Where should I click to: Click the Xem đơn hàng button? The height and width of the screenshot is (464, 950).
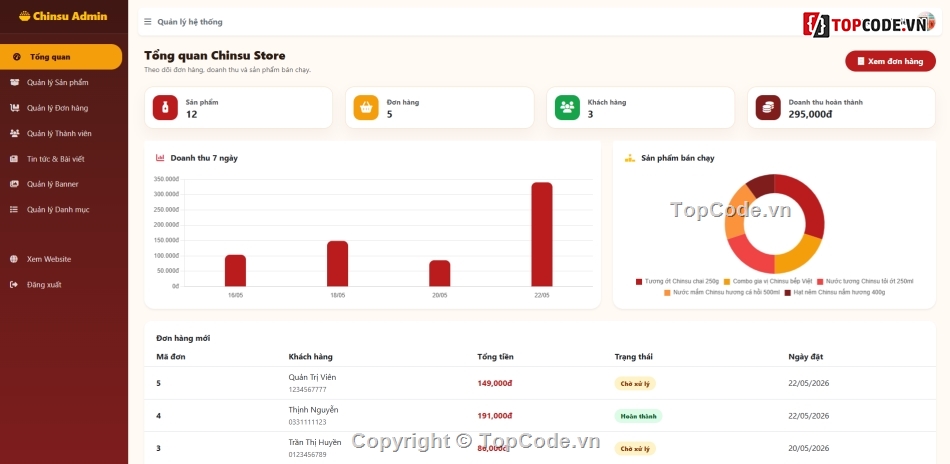(890, 61)
